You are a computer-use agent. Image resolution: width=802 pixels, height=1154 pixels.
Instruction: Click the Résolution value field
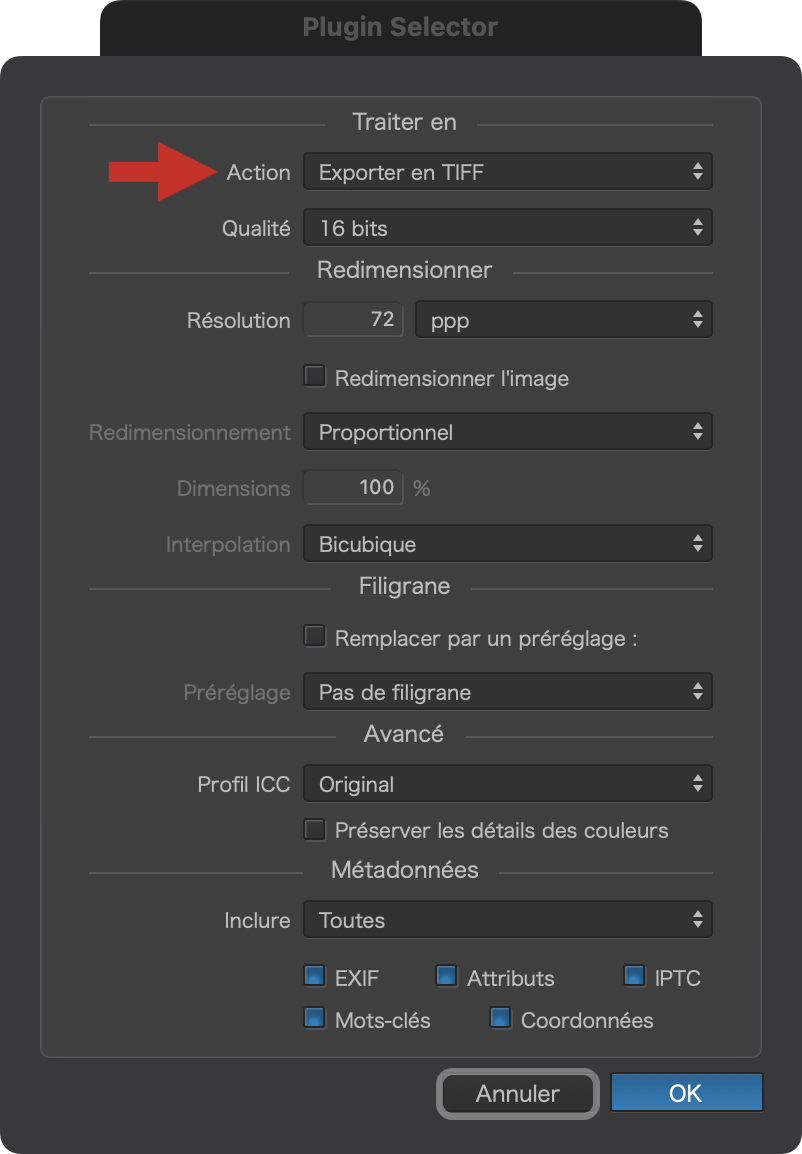click(x=353, y=319)
